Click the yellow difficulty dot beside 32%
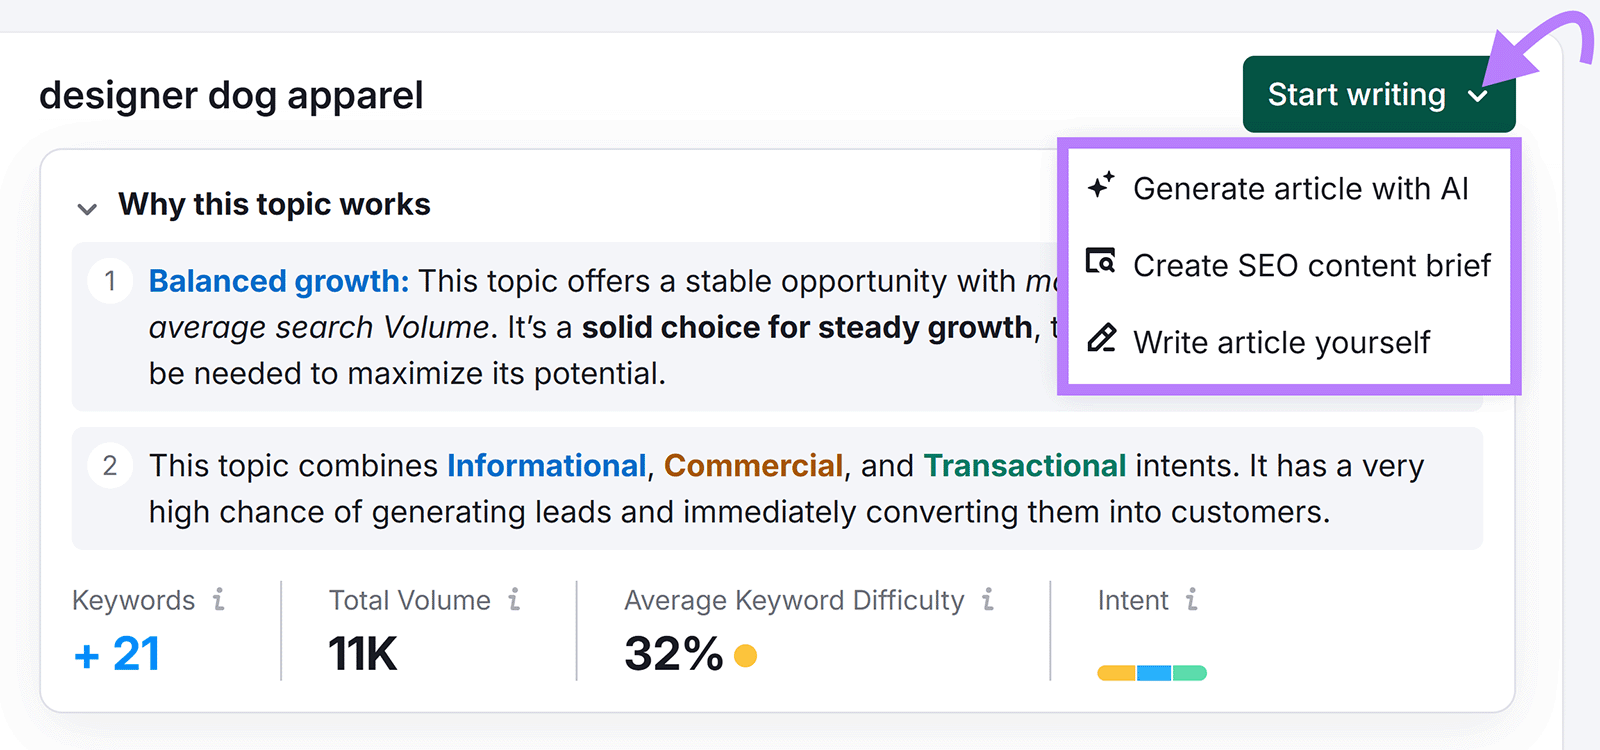Viewport: 1600px width, 750px height. coord(744,656)
